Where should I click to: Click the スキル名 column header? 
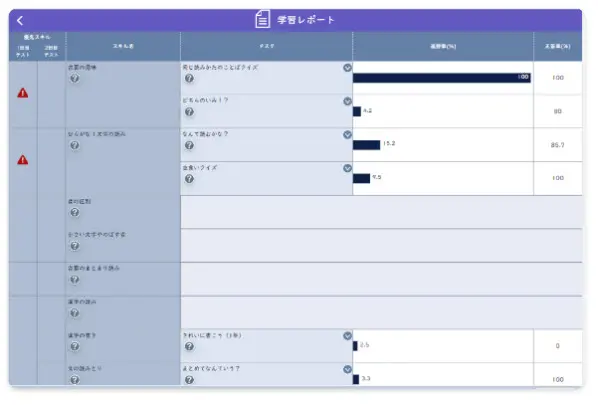click(123, 46)
